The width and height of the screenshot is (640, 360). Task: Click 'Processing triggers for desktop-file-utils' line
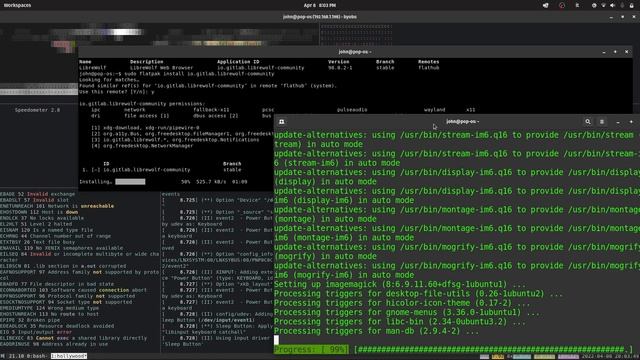click(418, 294)
